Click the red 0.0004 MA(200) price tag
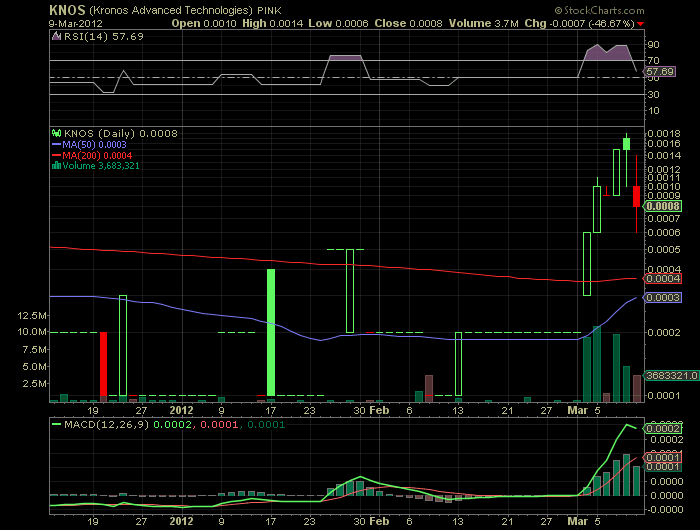The height and width of the screenshot is (530, 700). click(662, 279)
